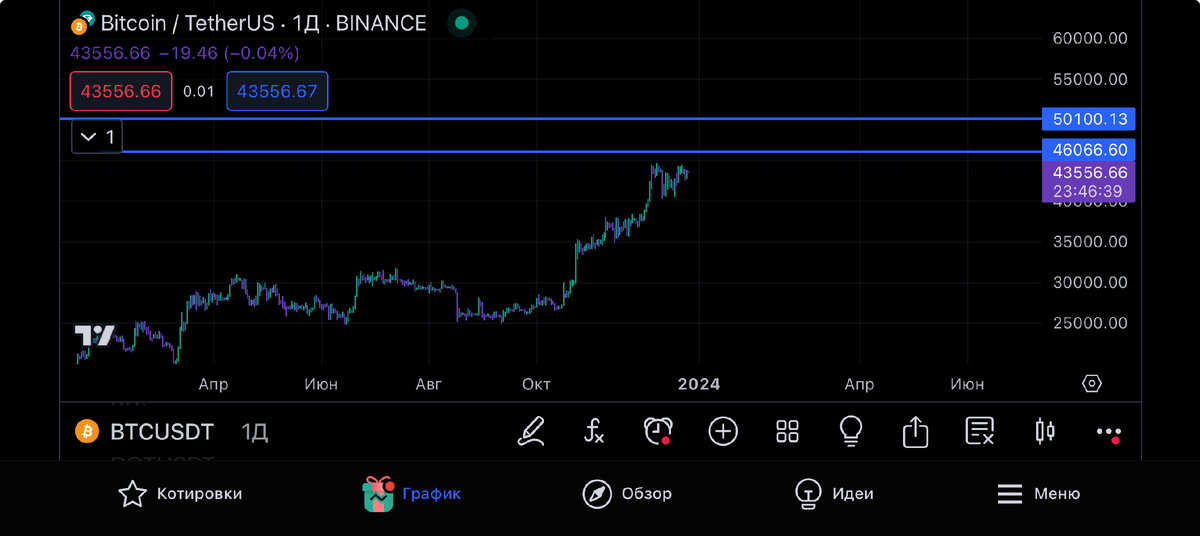Image resolution: width=1200 pixels, height=536 pixels.
Task: Open the indicators fx icon
Action: (x=594, y=431)
